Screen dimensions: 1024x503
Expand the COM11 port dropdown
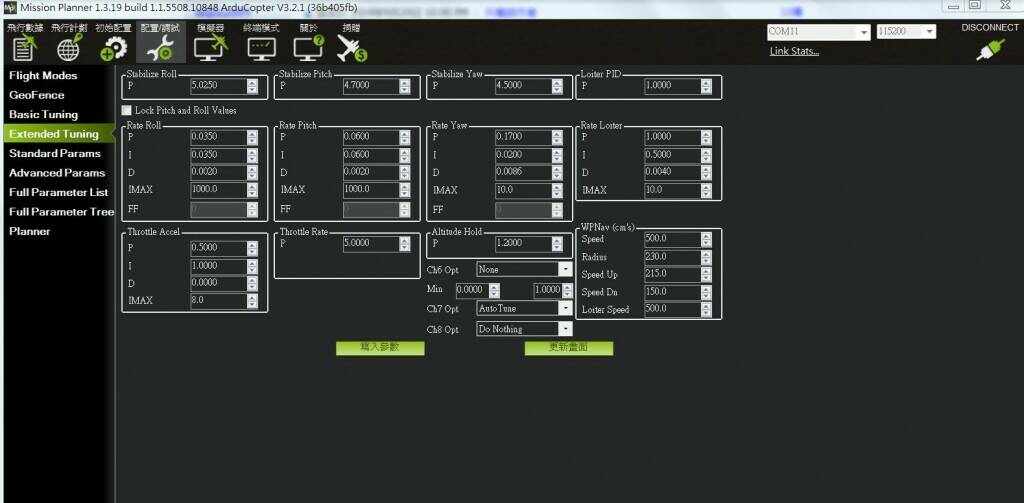[864, 32]
